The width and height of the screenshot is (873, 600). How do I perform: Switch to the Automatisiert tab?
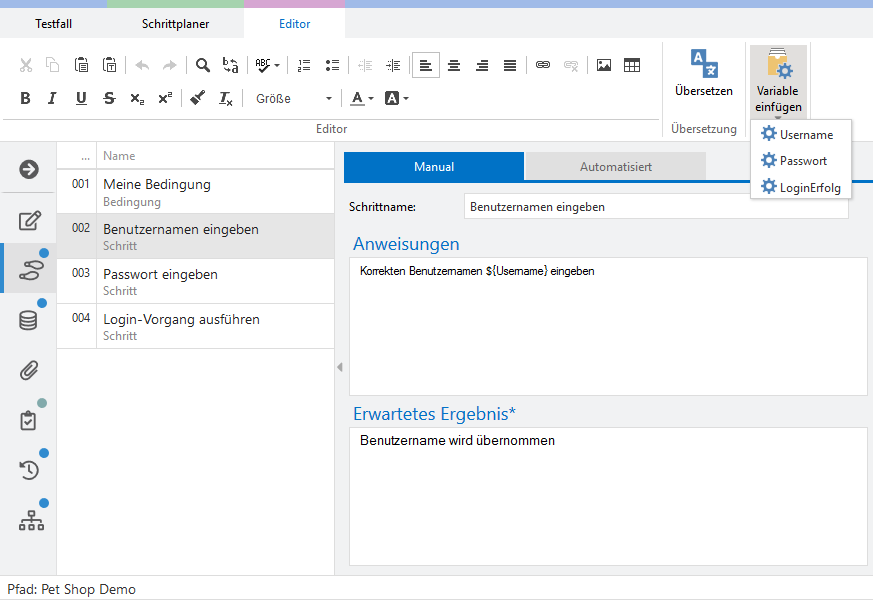click(x=615, y=167)
